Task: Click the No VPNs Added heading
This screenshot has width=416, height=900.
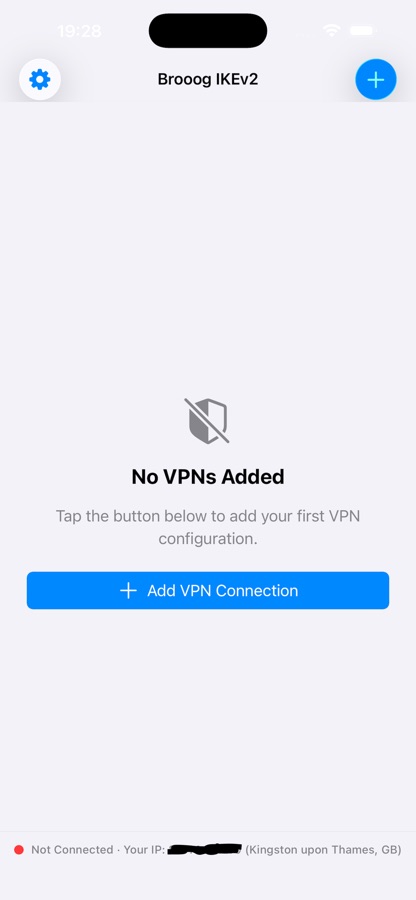Action: click(208, 477)
